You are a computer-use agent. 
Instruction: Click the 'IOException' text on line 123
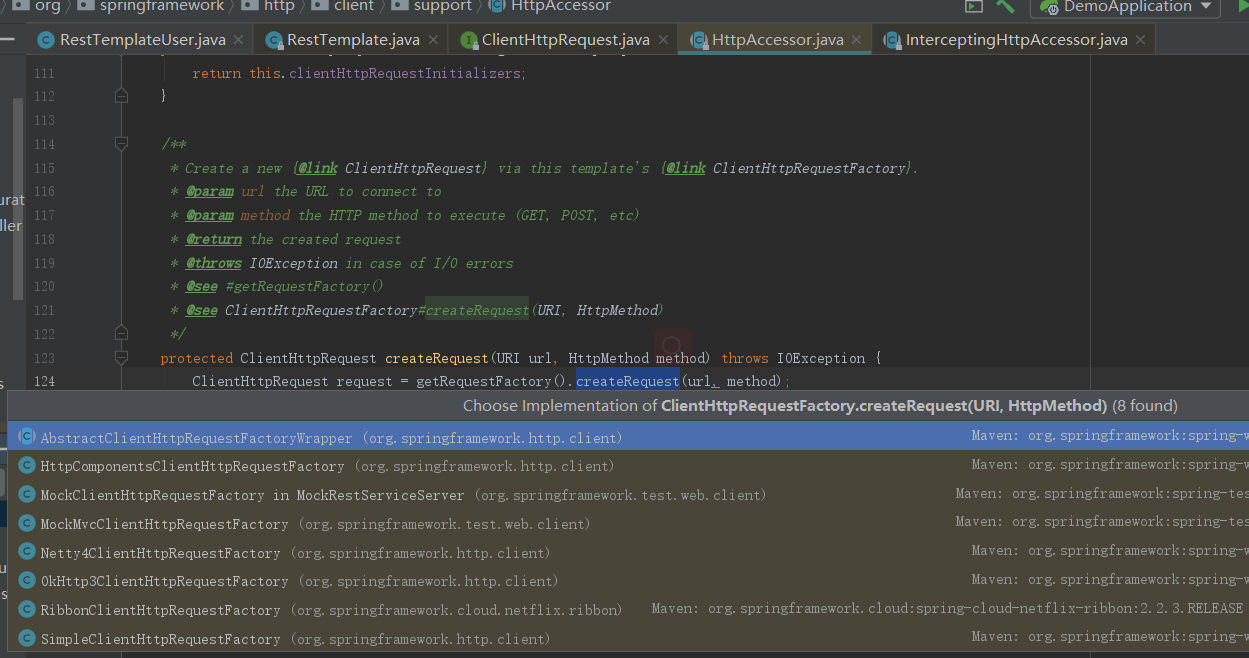coord(821,358)
